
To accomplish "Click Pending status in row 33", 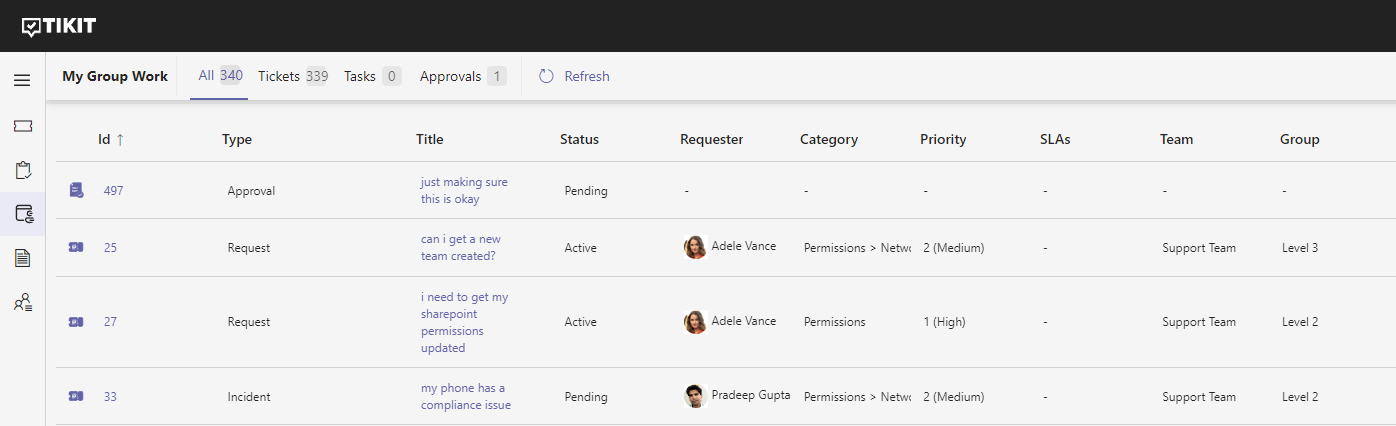I will point(586,397).
